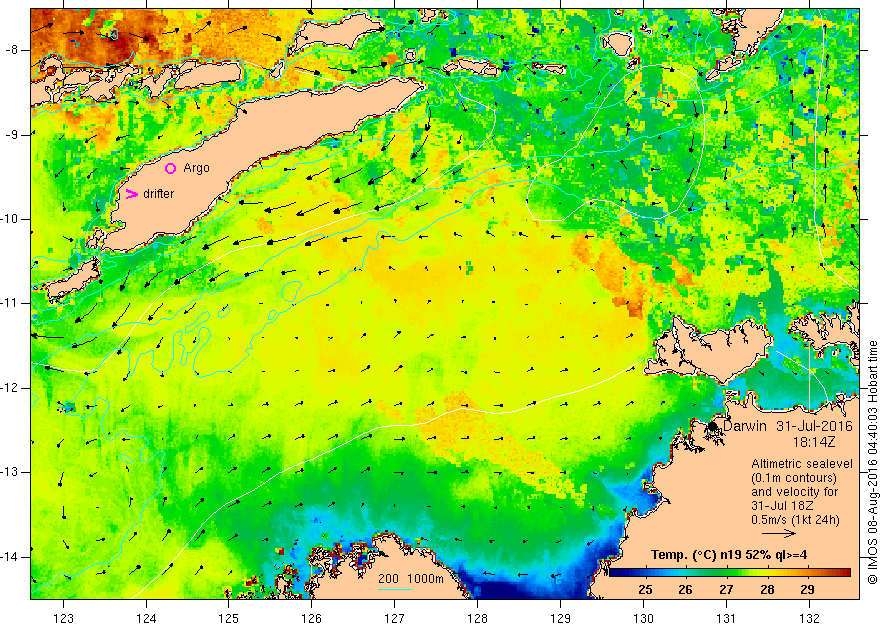Click the longitude axis label '125'
880x630 pixels.
[x=228, y=619]
